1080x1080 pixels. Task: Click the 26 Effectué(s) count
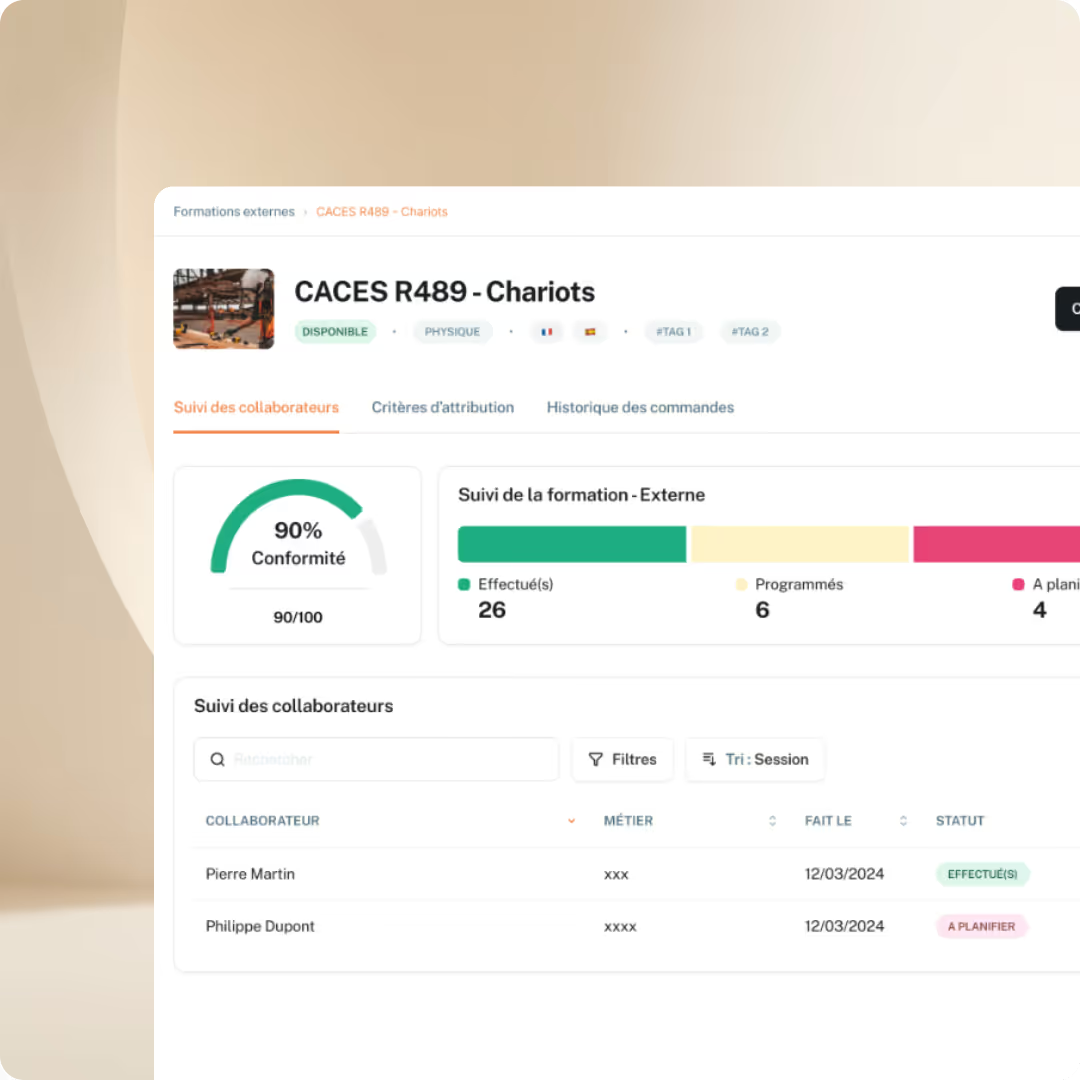pos(492,610)
